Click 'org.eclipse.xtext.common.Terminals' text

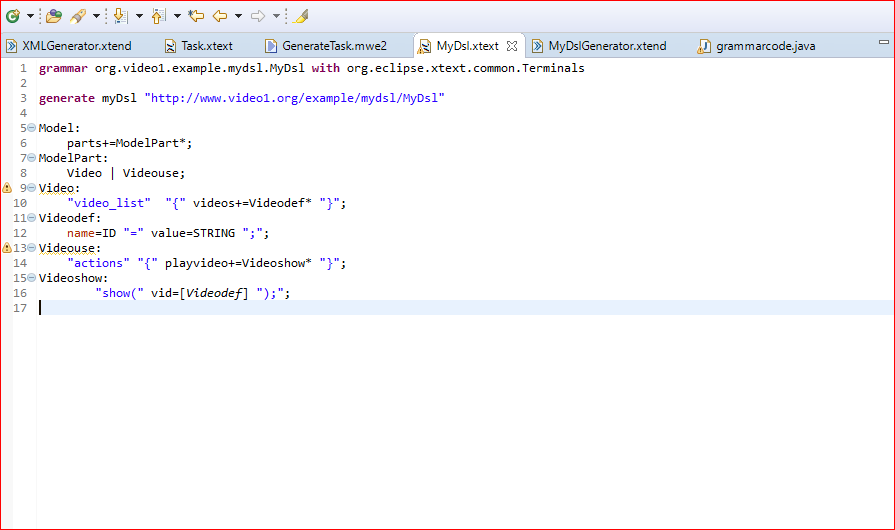click(466, 68)
